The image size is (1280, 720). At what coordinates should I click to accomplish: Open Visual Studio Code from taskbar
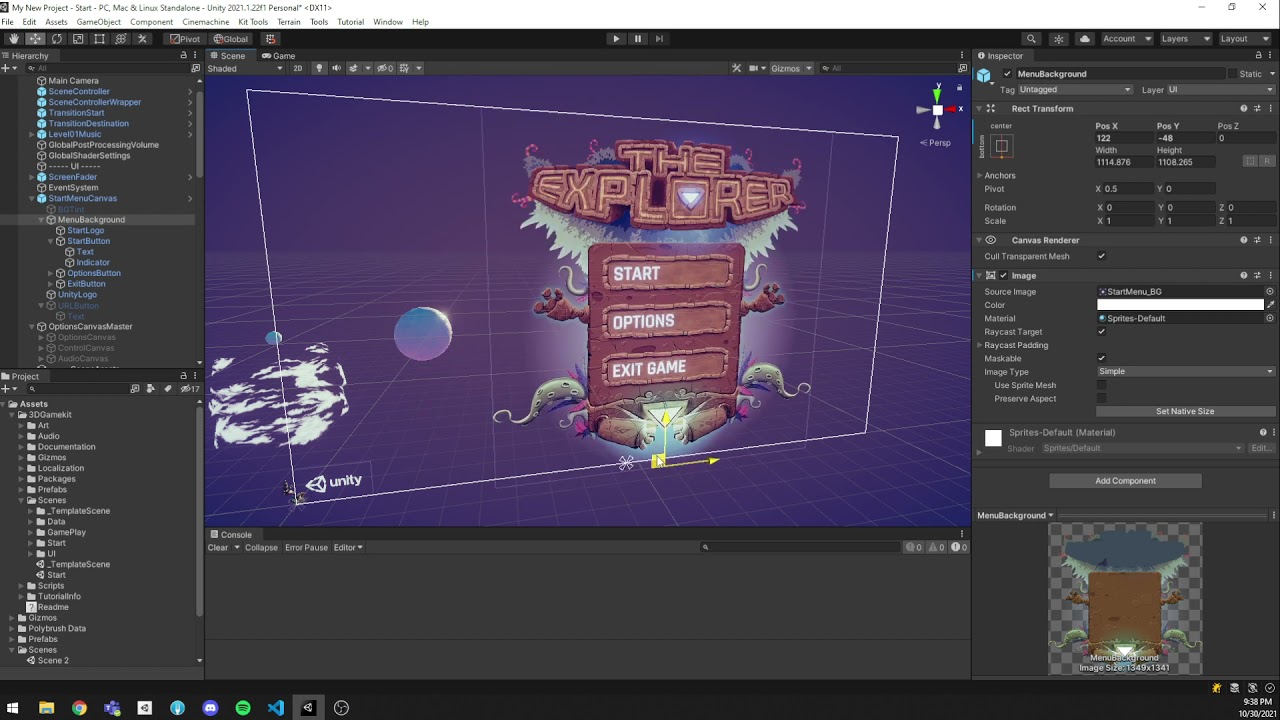click(276, 708)
